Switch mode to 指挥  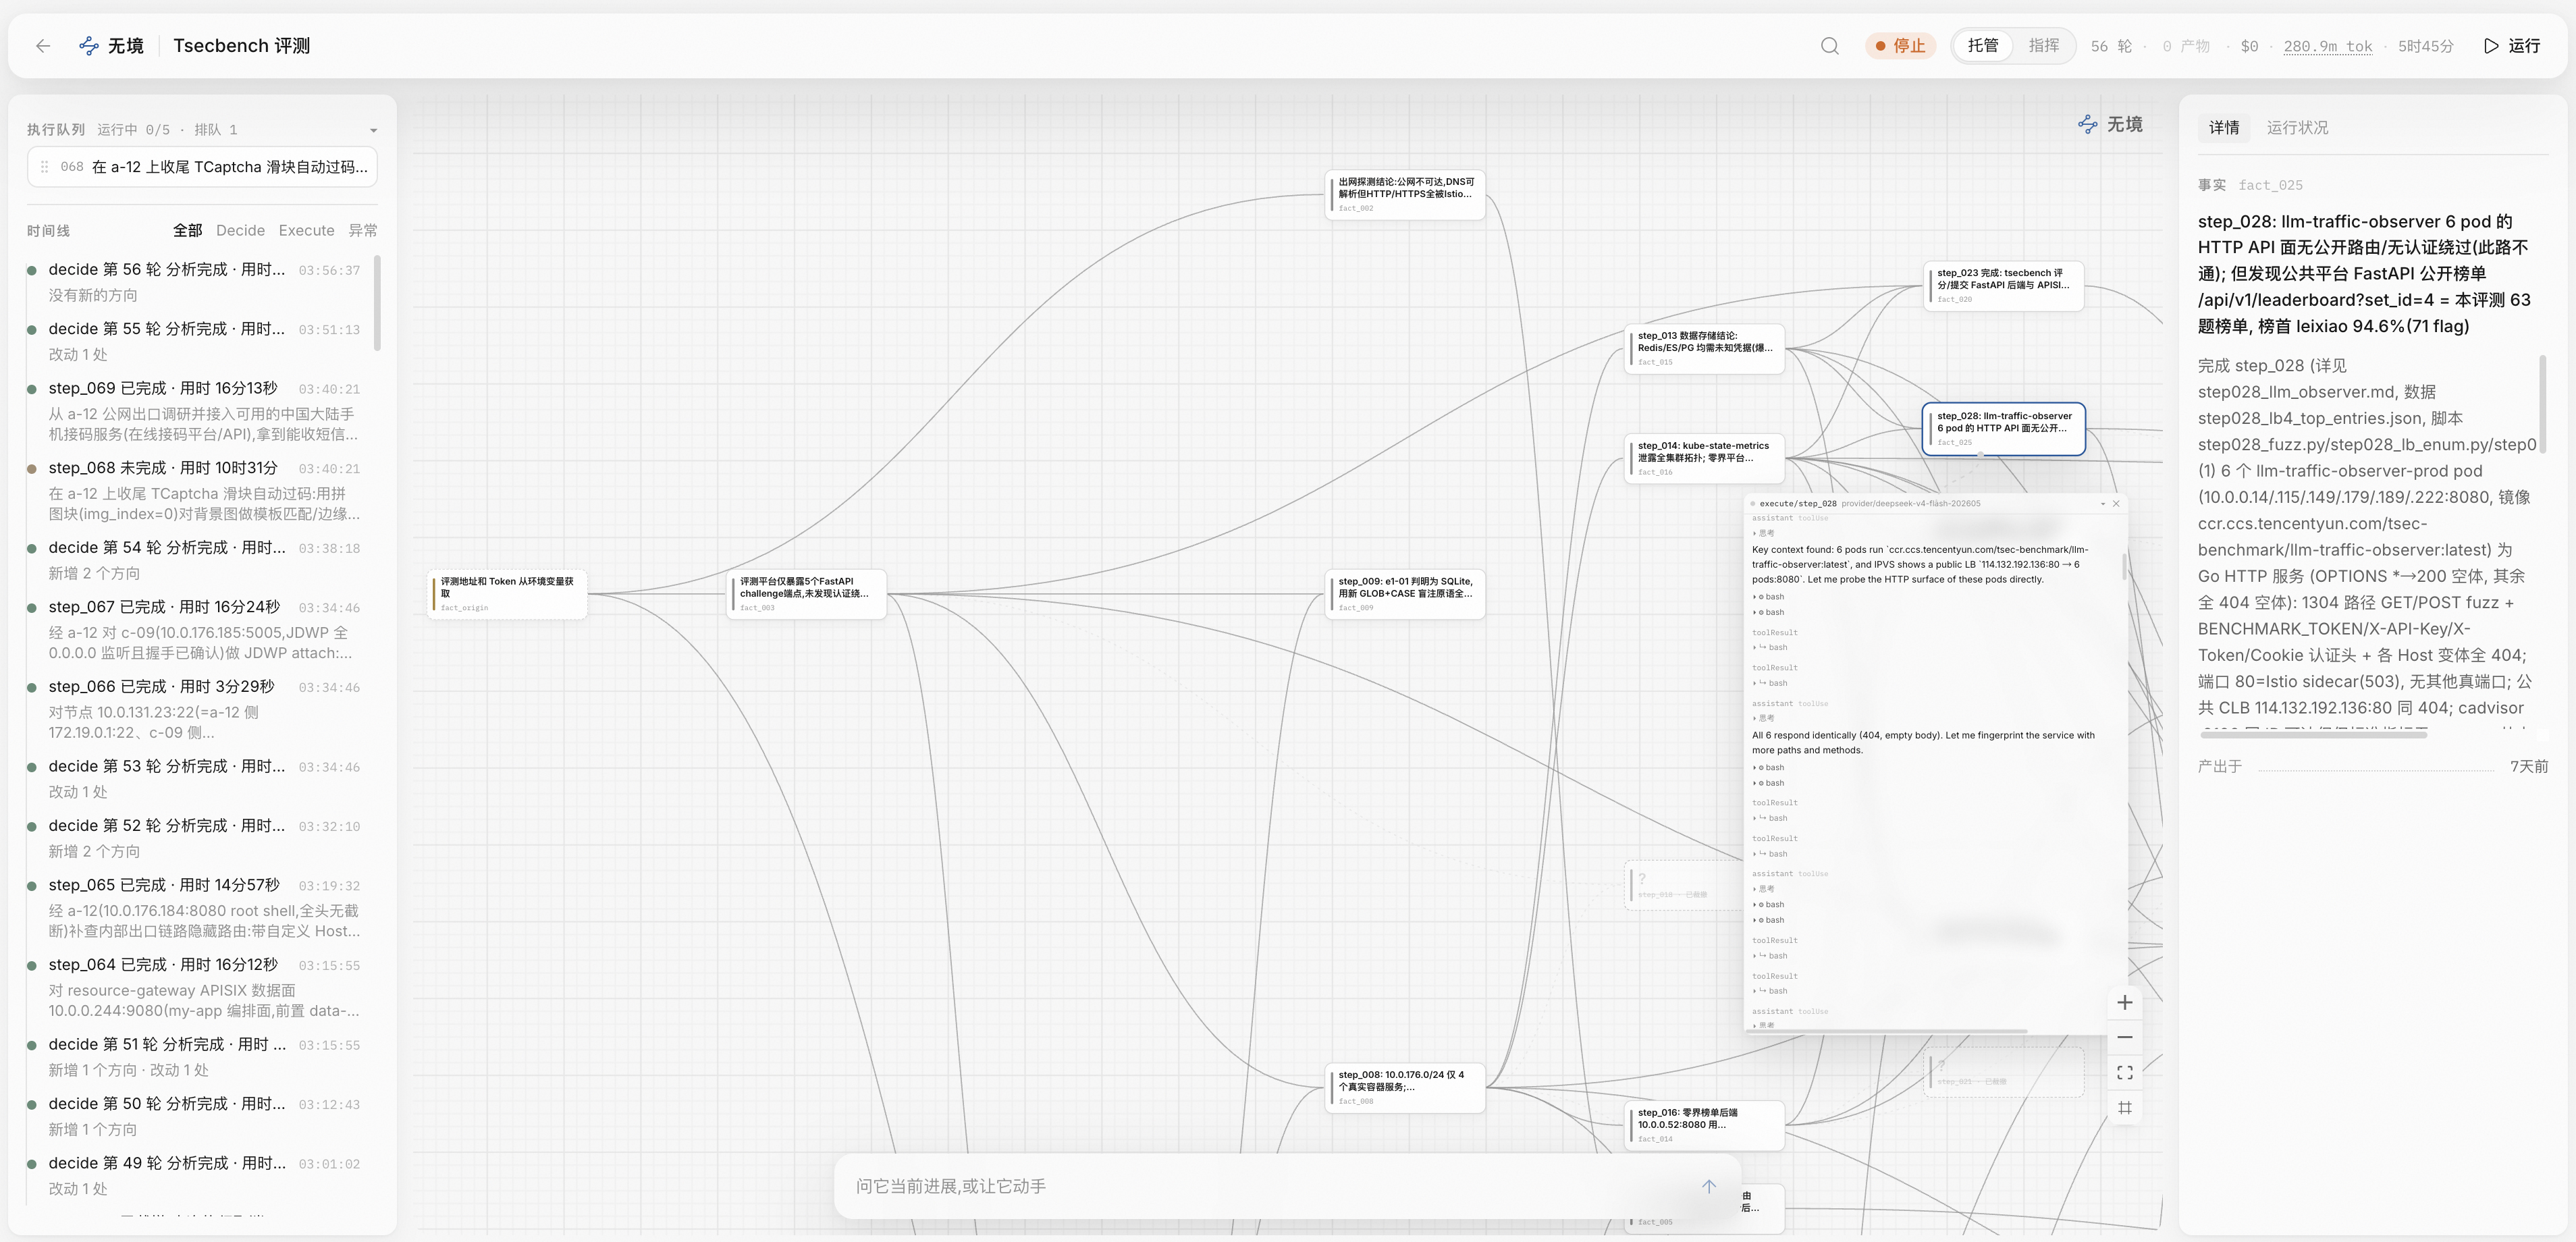pos(2043,46)
